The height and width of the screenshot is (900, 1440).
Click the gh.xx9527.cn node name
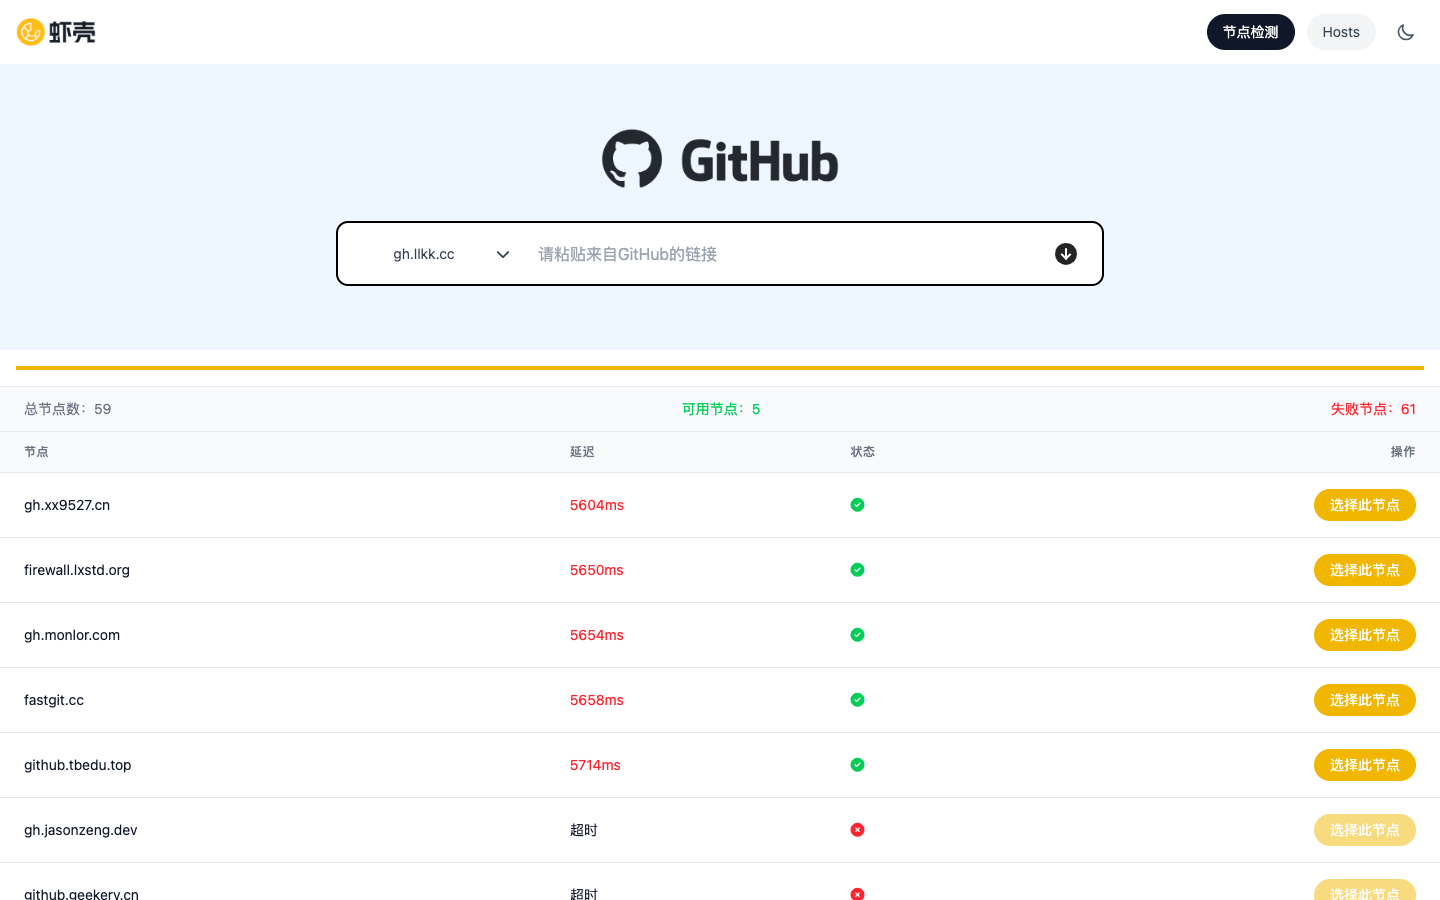[x=67, y=505]
